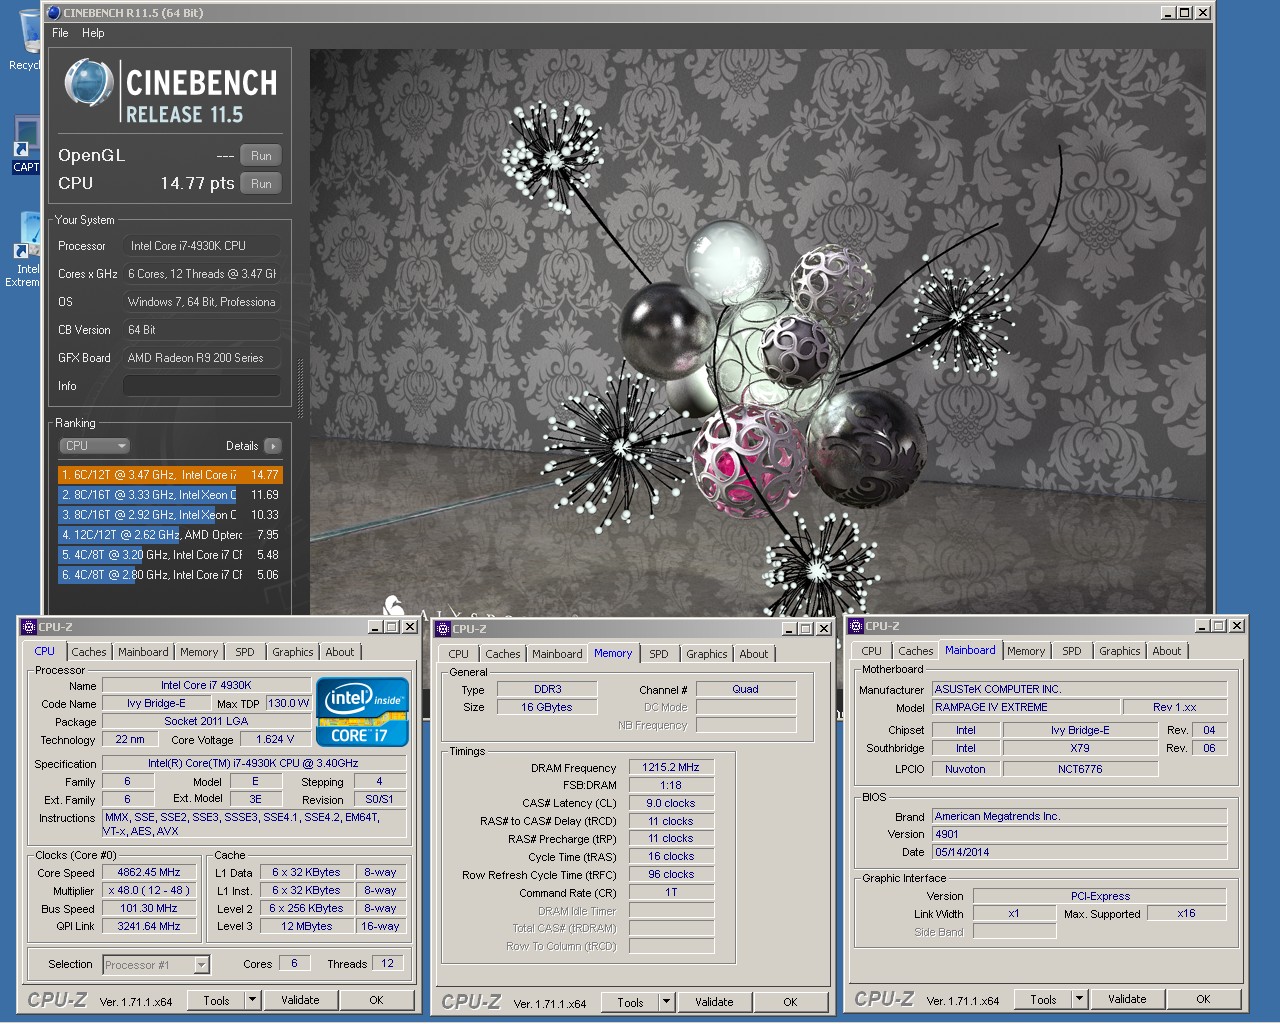
Task: Select ranking entry 8C/16T @ 3.33 GHz Xeon
Action: pos(170,495)
